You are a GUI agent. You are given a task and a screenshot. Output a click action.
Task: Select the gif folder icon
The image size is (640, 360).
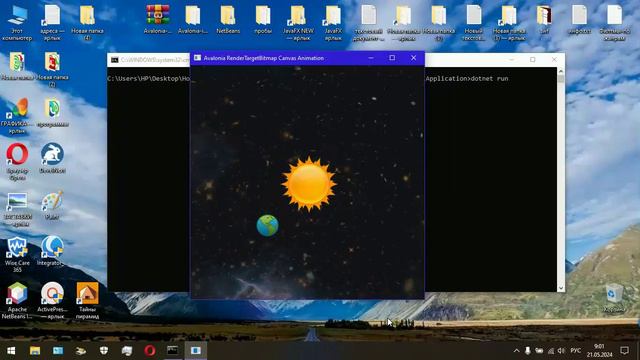tap(544, 20)
